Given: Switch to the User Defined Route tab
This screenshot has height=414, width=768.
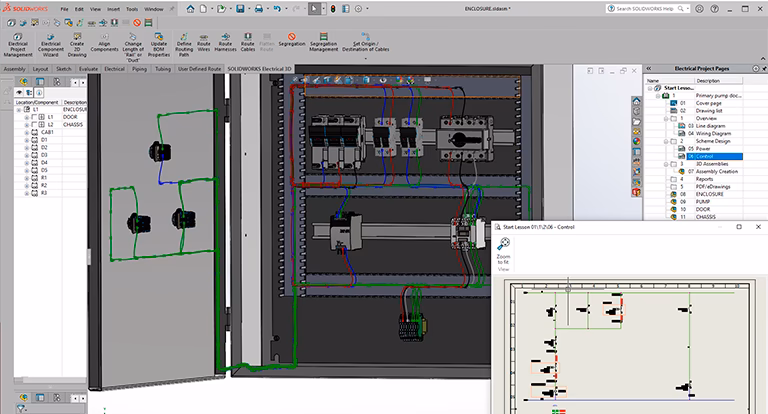Looking at the screenshot, I should pos(199,69).
